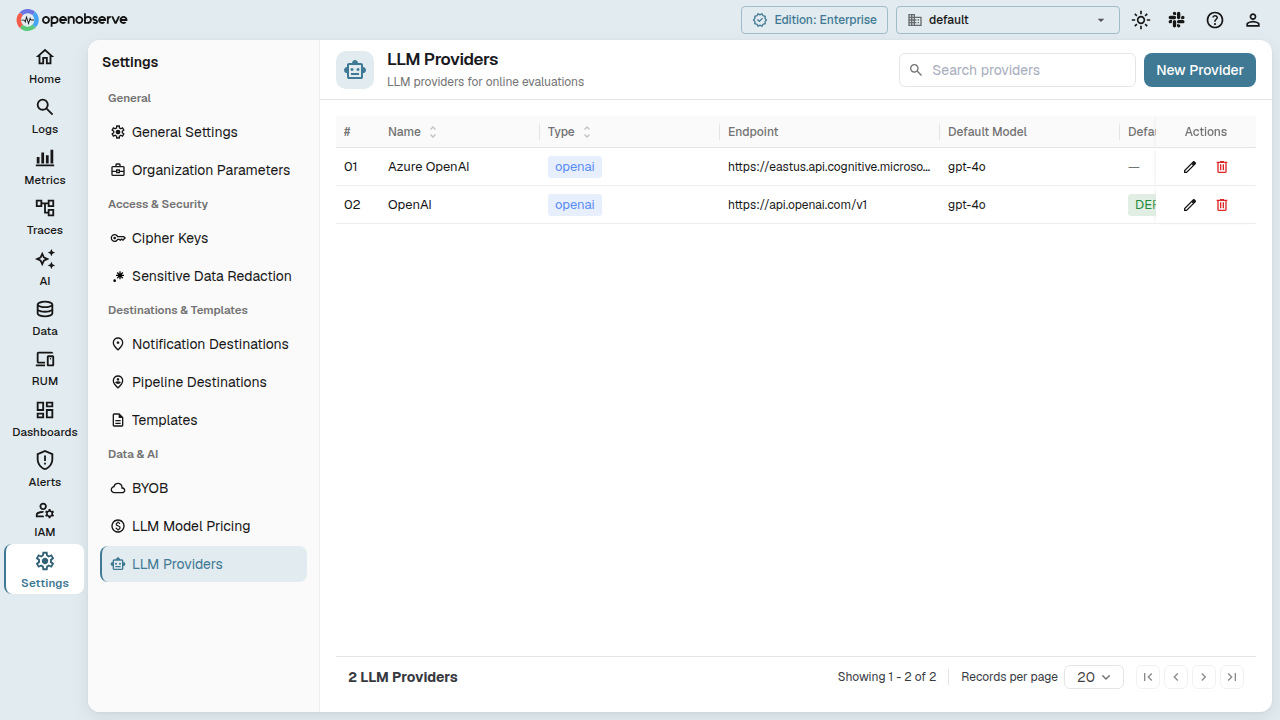
Task: Change records per page dropdown
Action: [1094, 677]
